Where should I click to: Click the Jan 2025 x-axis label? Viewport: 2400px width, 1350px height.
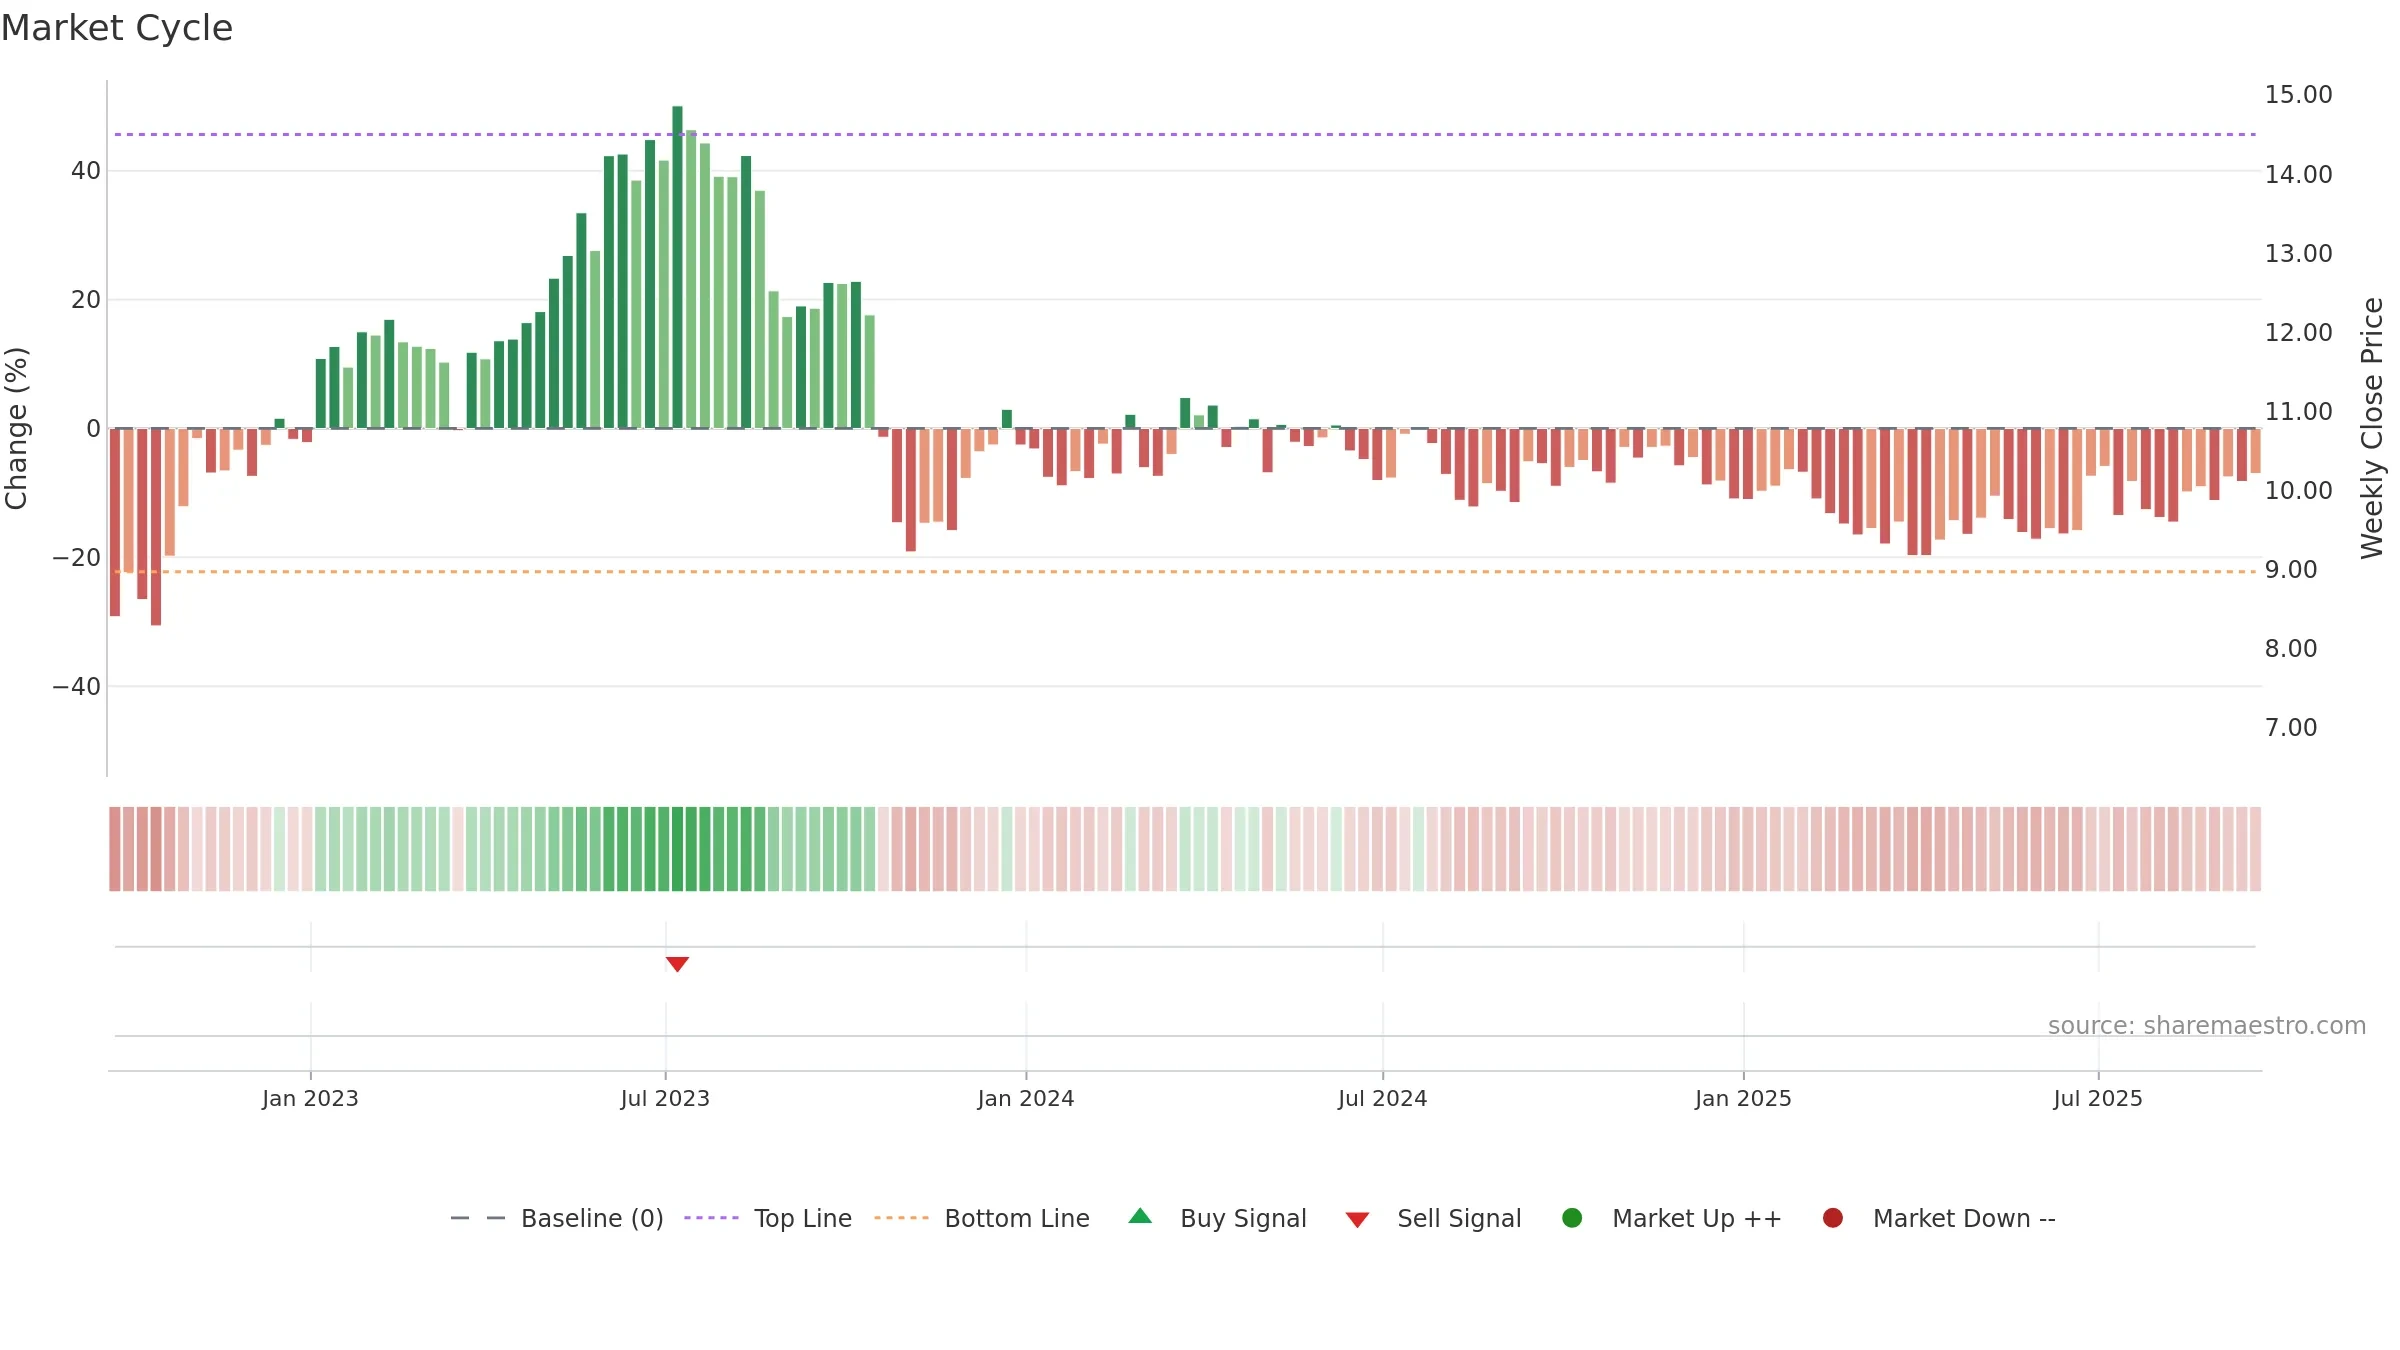1743,1098
